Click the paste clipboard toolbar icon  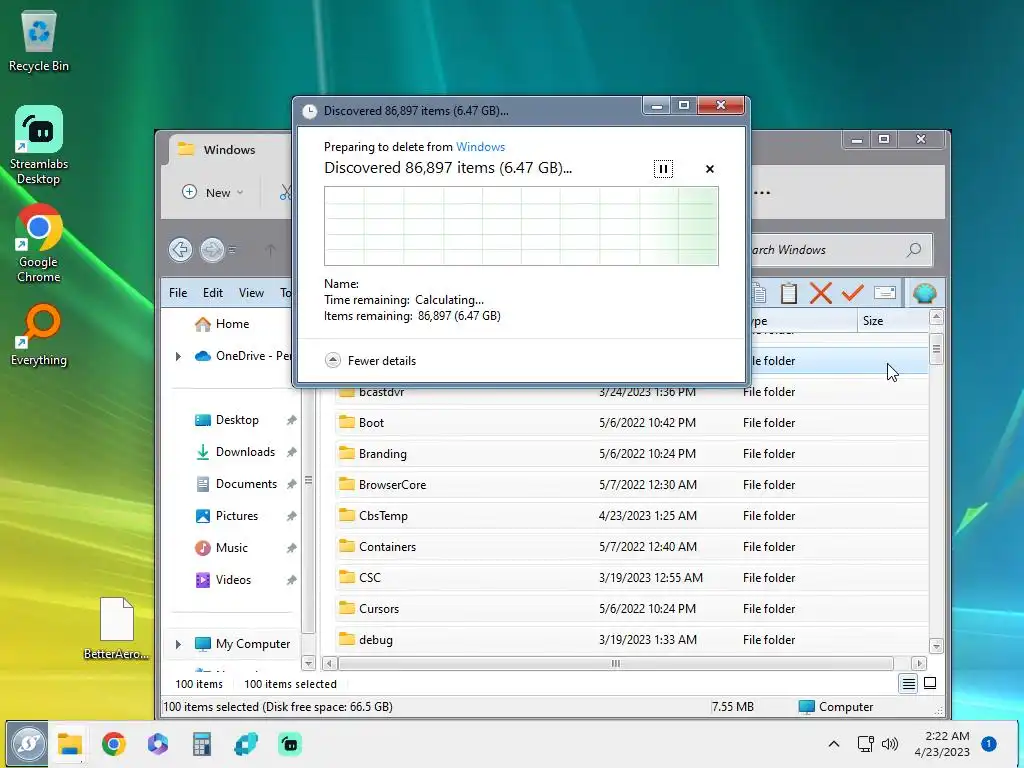pyautogui.click(x=789, y=293)
